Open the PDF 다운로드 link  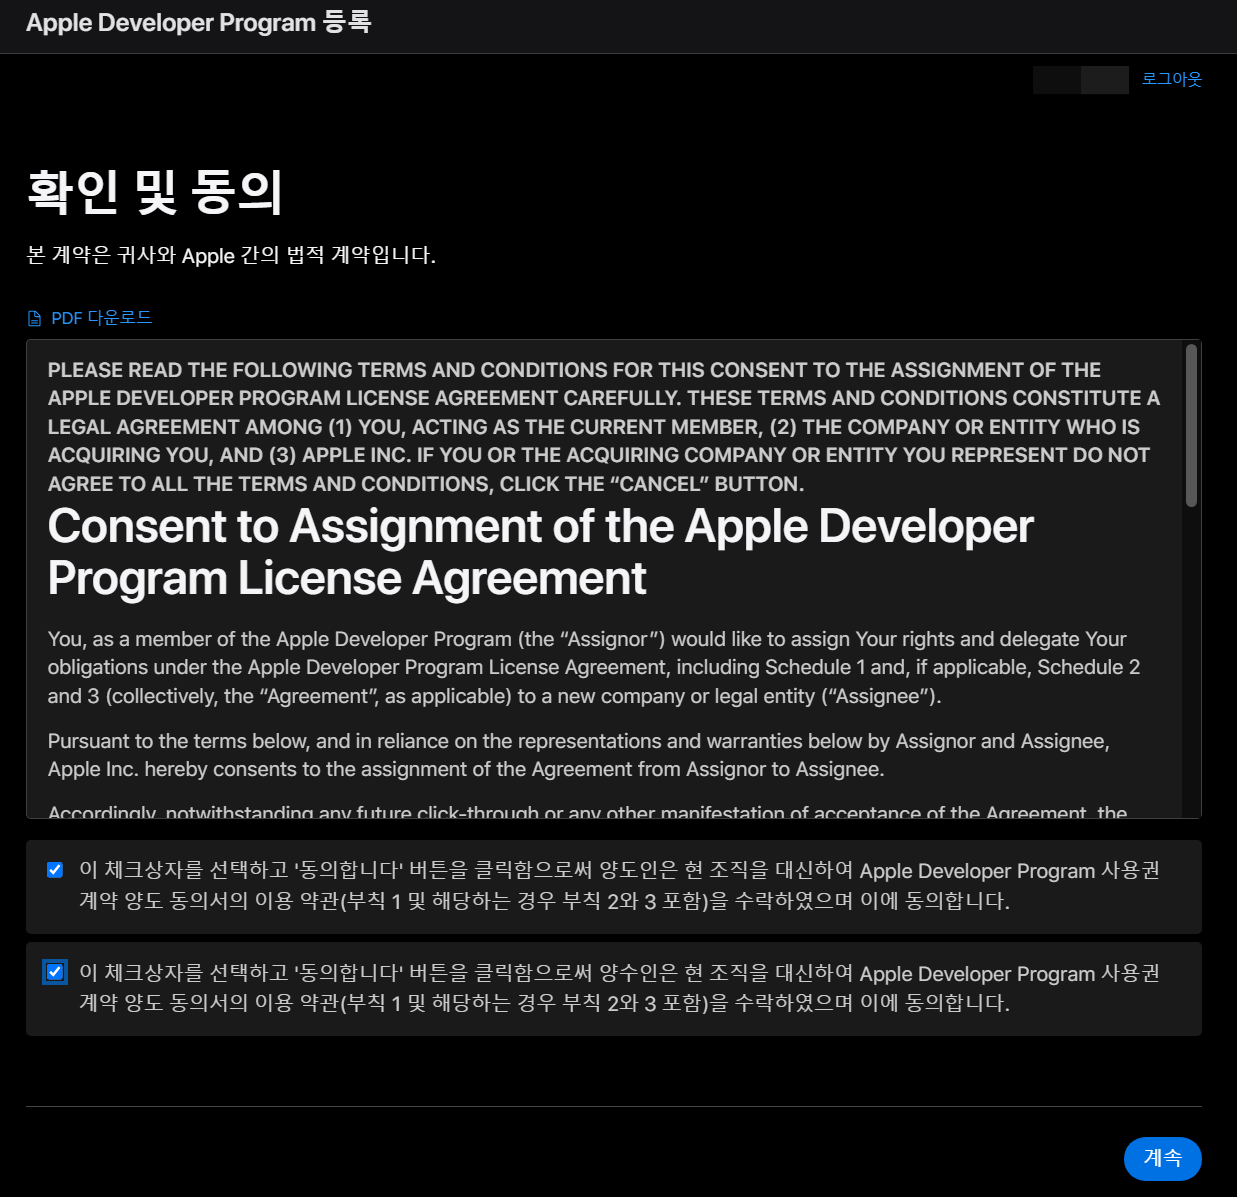click(x=101, y=318)
